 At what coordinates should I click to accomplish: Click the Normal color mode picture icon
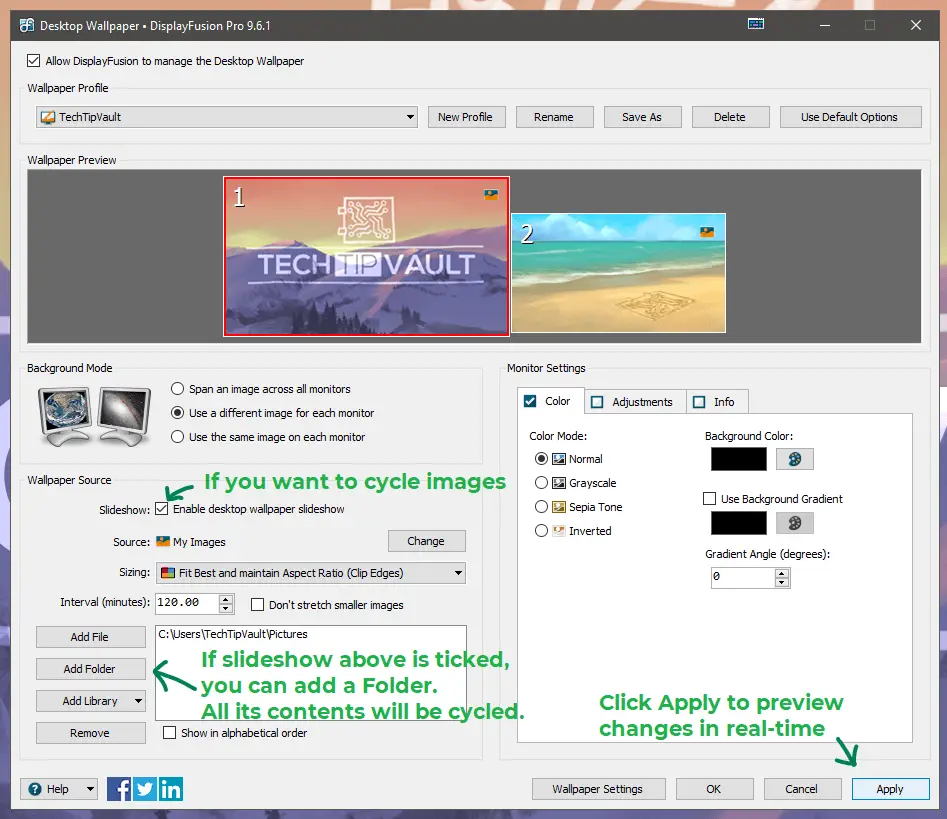click(559, 459)
